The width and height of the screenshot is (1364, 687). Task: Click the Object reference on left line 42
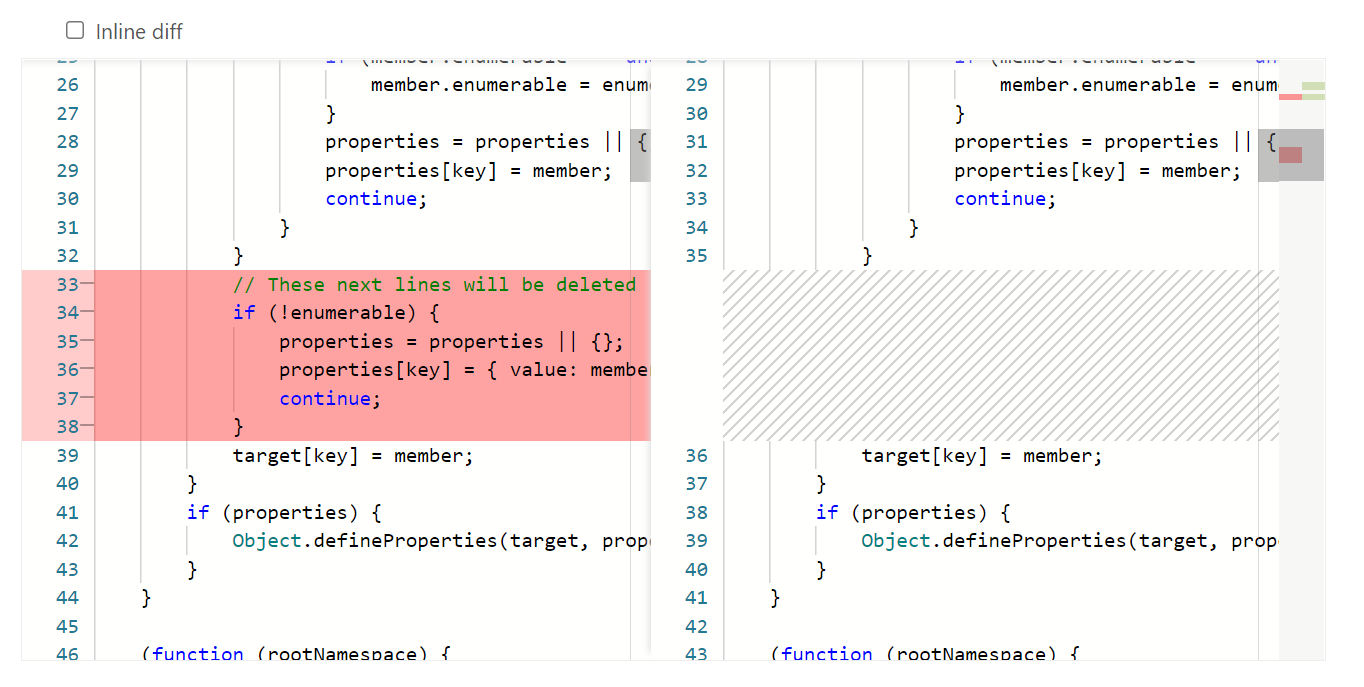coord(263,540)
